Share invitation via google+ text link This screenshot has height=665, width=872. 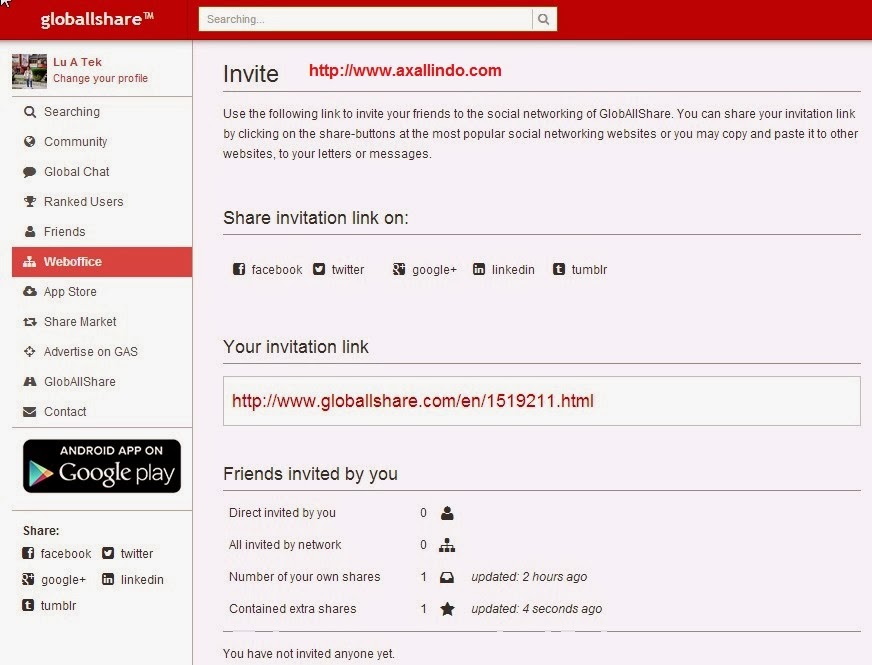(434, 270)
